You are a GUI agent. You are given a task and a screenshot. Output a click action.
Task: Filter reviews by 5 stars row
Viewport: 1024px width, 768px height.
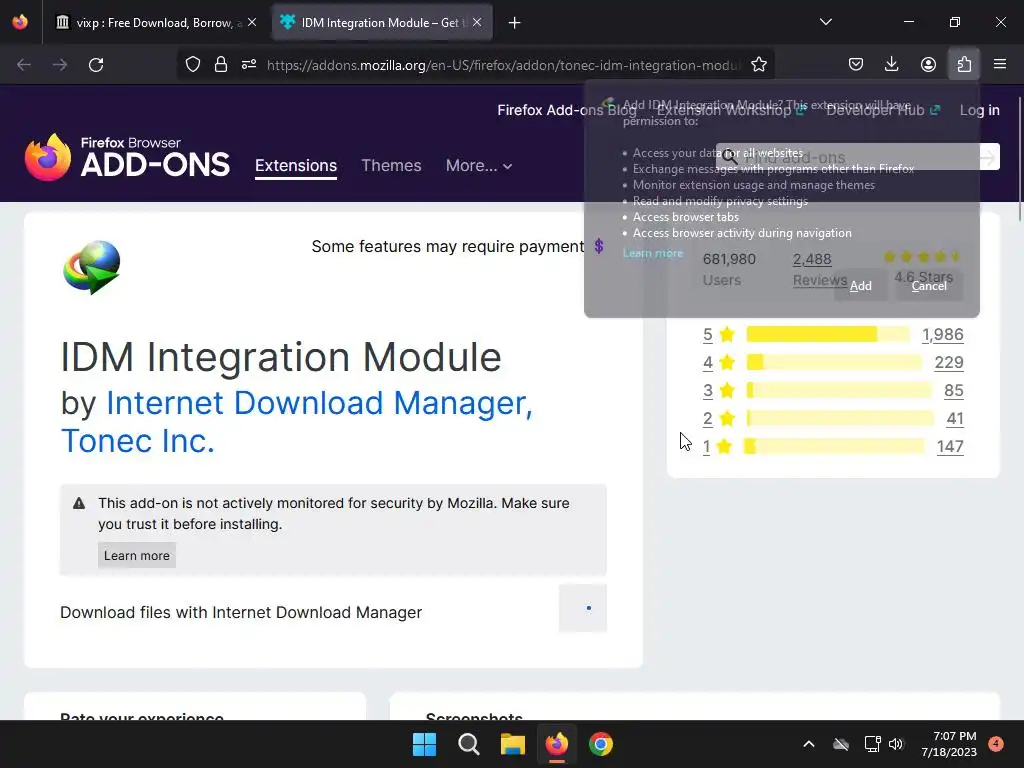click(833, 334)
